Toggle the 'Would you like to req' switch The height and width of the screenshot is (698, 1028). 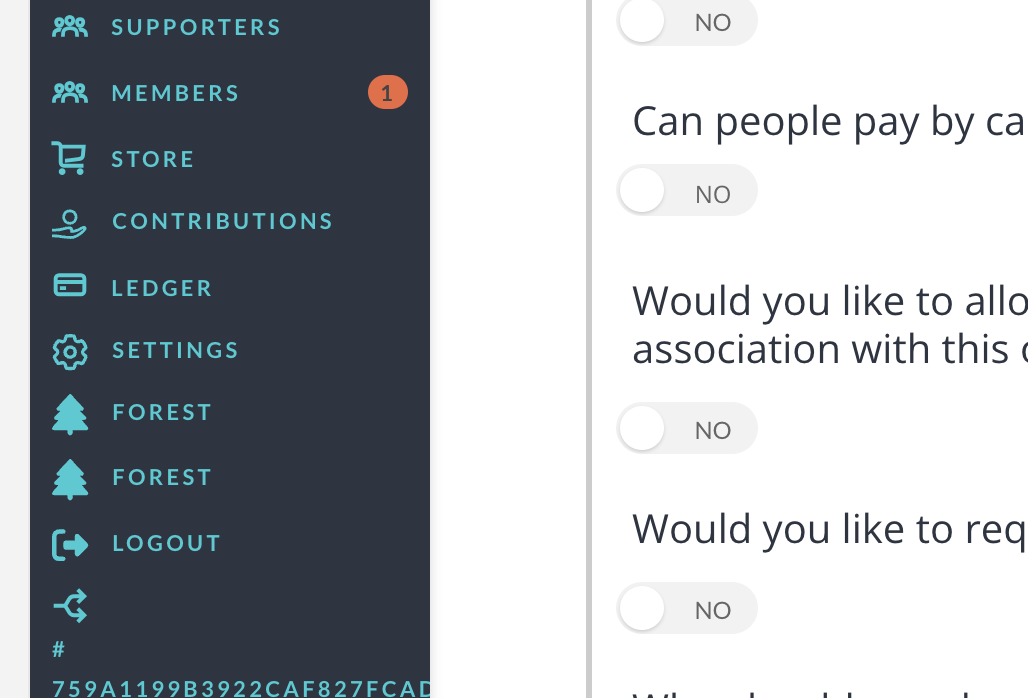[x=687, y=608]
